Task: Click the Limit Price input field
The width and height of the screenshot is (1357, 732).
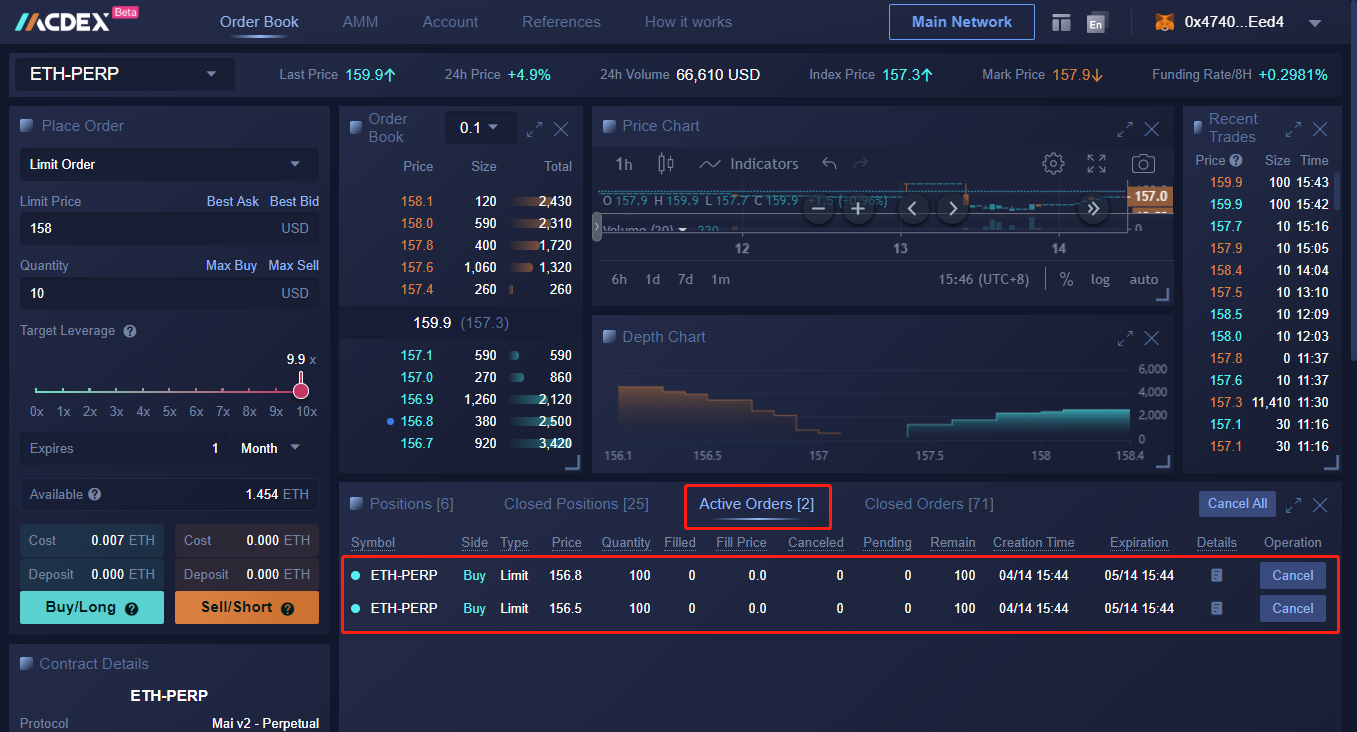Action: pyautogui.click(x=169, y=228)
